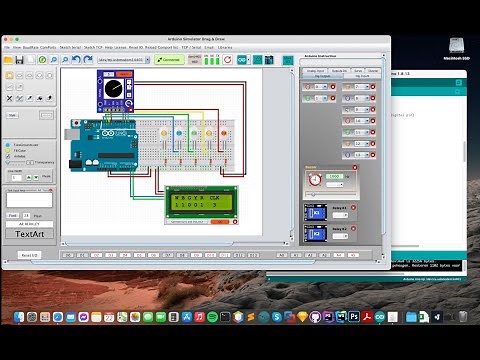Open buzzer pin dropdown under Hz field
The height and width of the screenshot is (360, 480).
pyautogui.click(x=335, y=185)
